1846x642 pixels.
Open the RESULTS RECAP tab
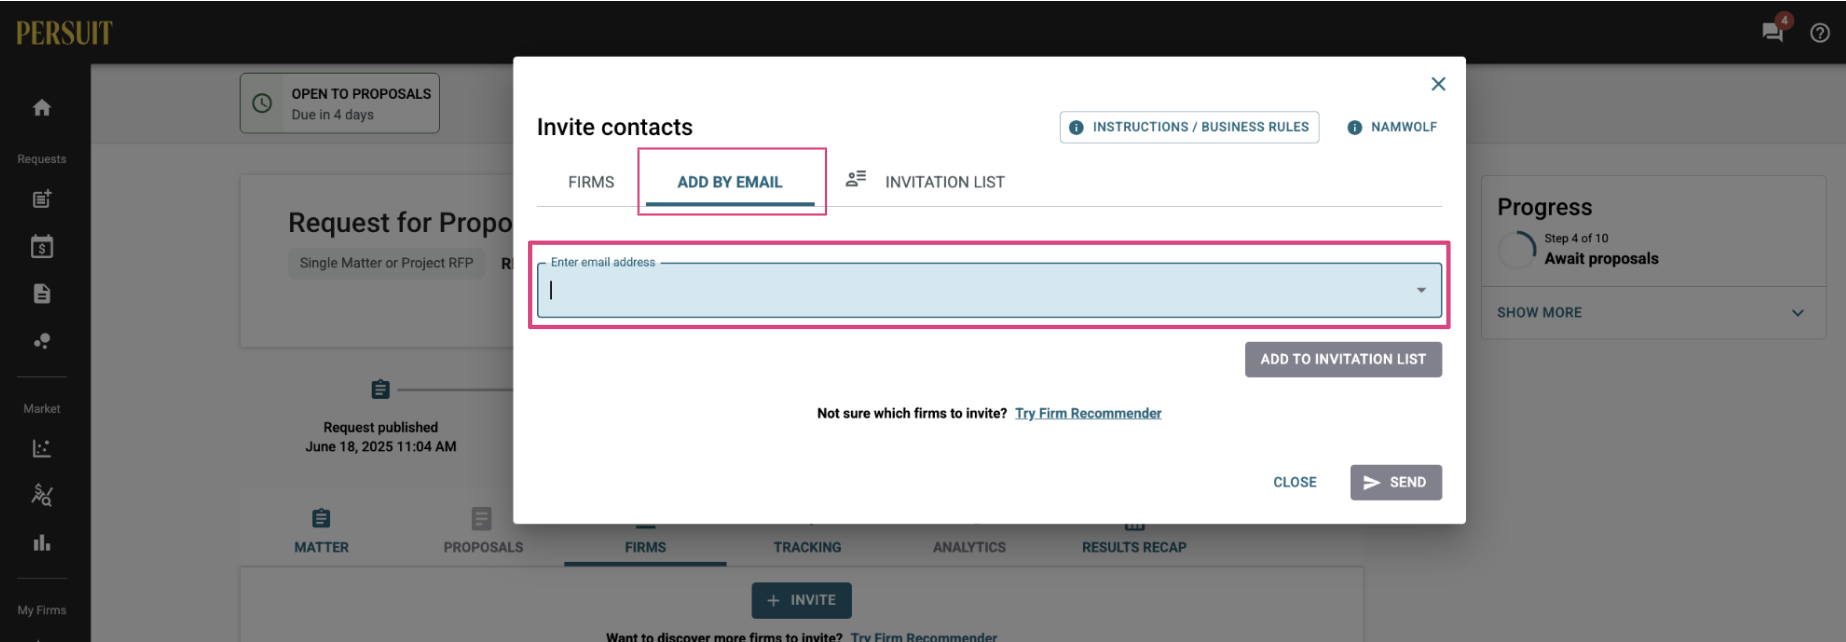(x=1134, y=547)
